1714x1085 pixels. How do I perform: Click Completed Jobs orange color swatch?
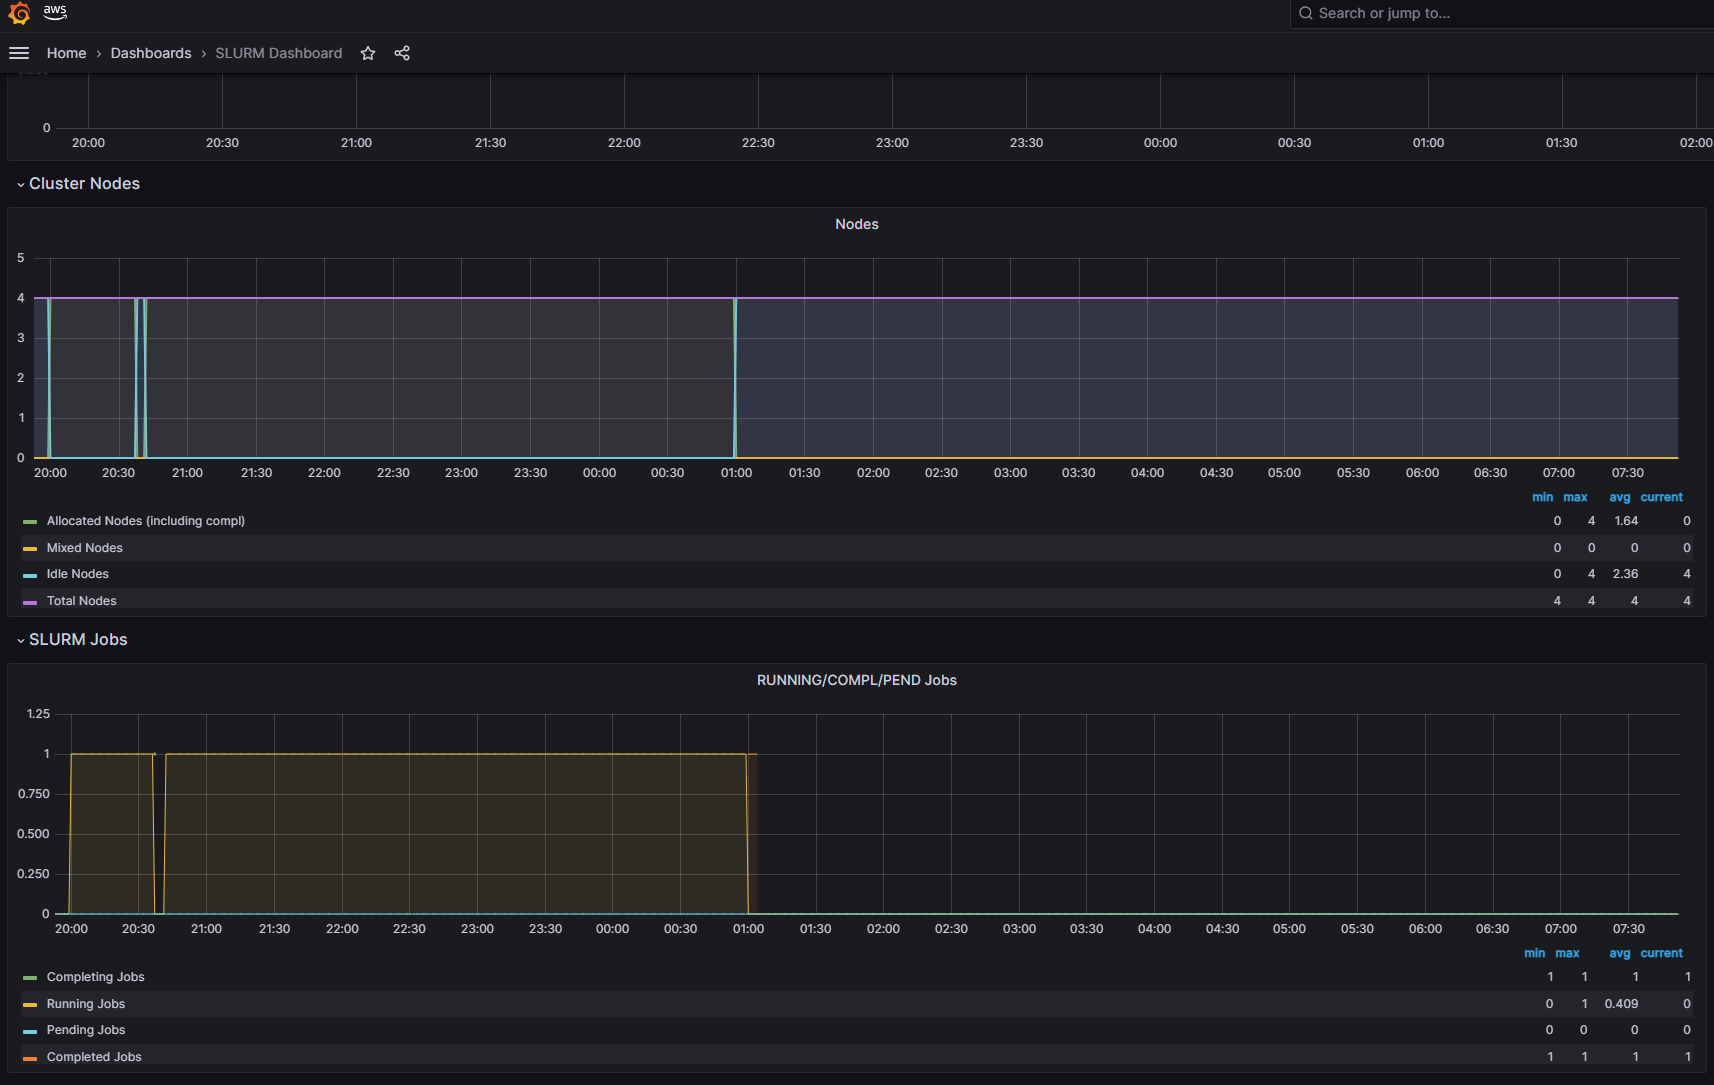click(30, 1057)
